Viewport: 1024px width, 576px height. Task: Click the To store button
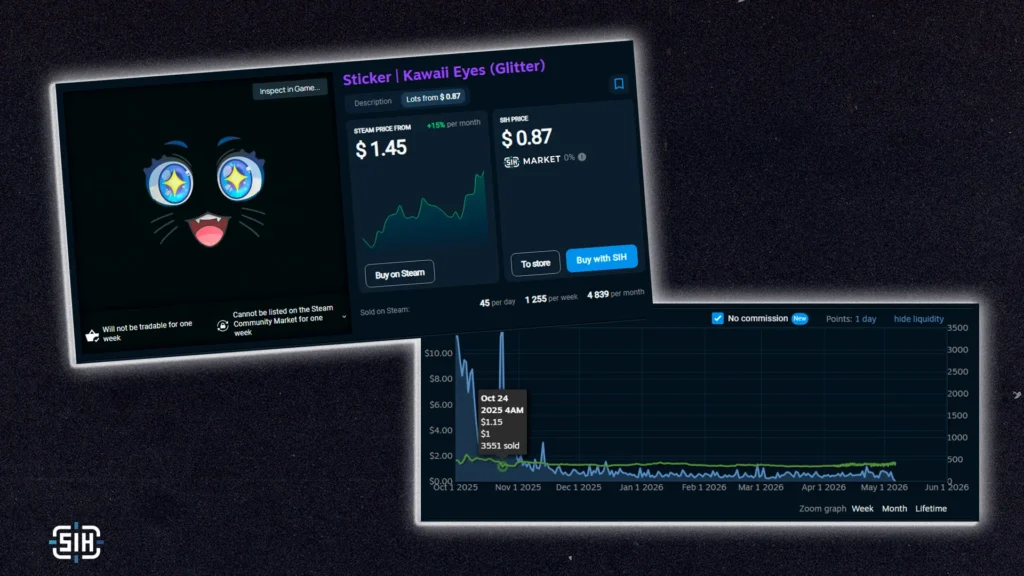[x=536, y=263]
